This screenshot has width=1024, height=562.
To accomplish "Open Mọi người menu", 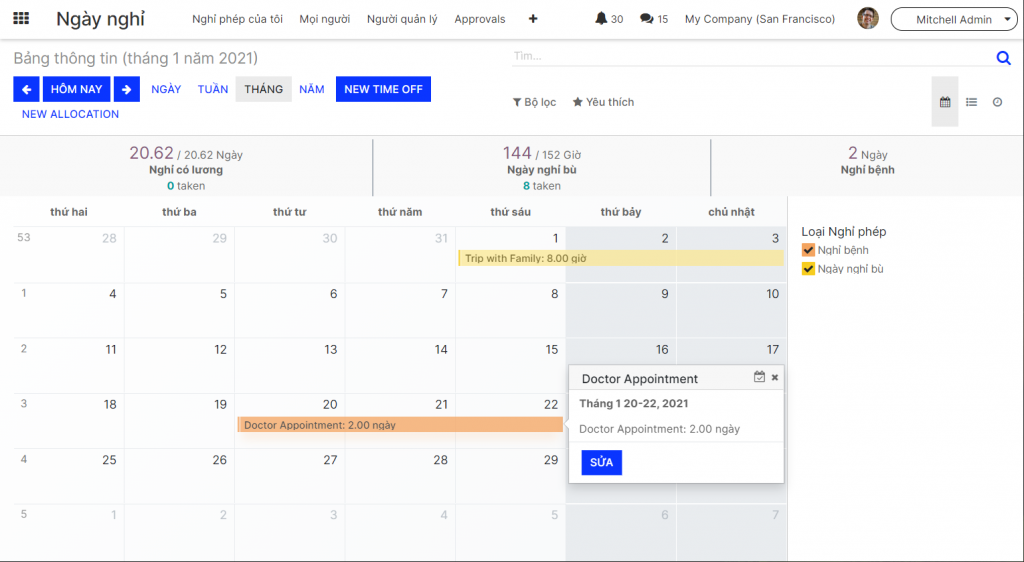I will point(325,19).
